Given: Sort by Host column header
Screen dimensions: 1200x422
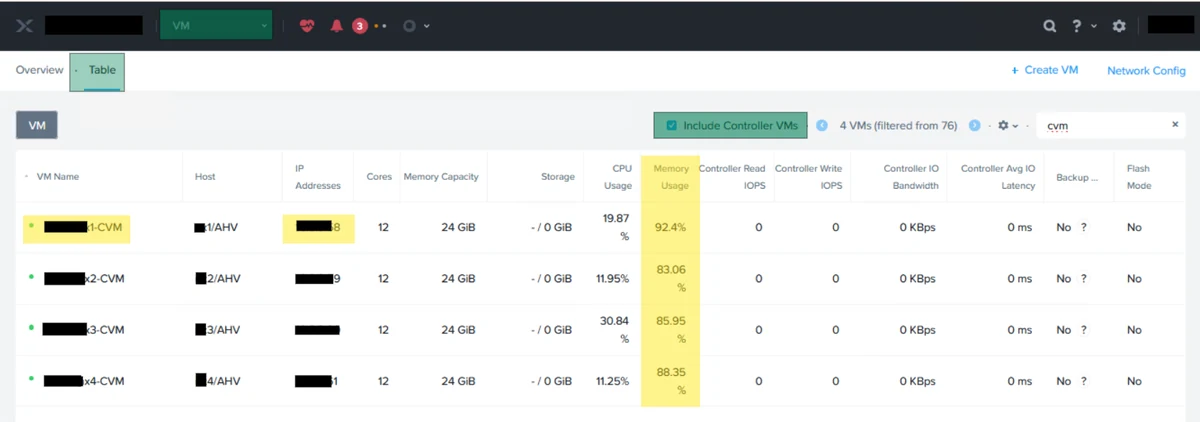Looking at the screenshot, I should (205, 177).
